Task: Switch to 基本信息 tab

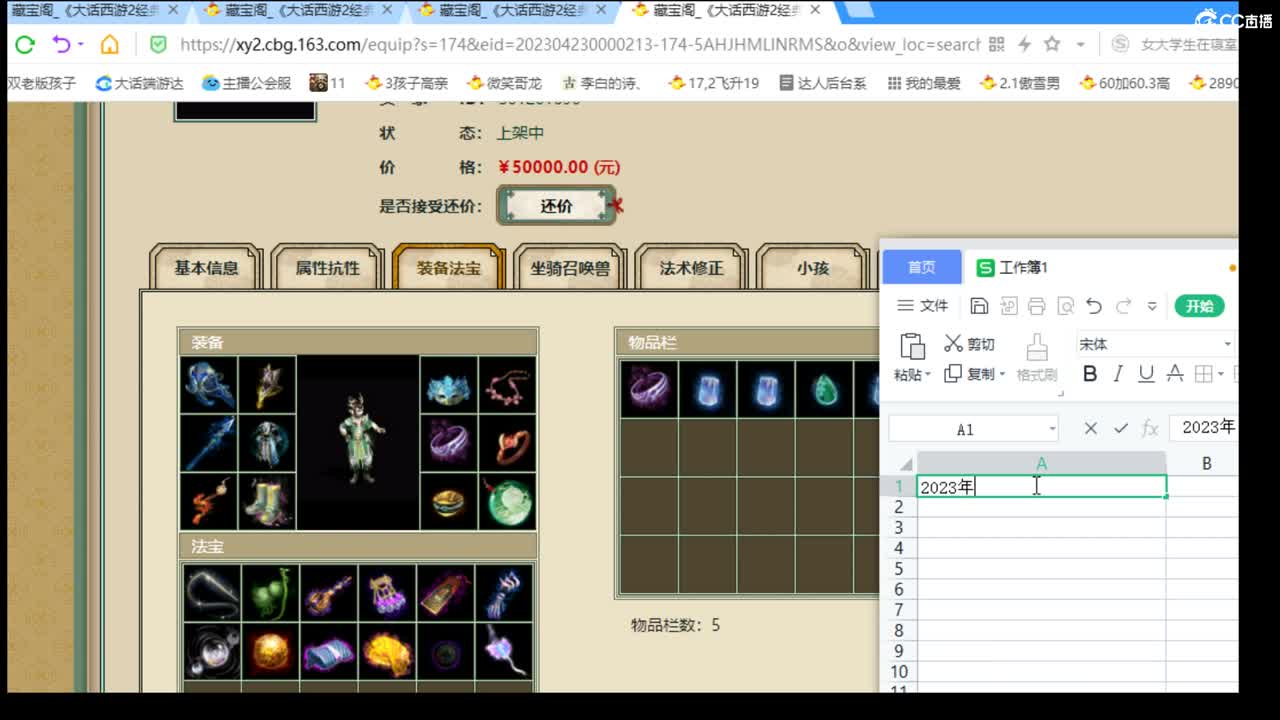Action: (206, 268)
